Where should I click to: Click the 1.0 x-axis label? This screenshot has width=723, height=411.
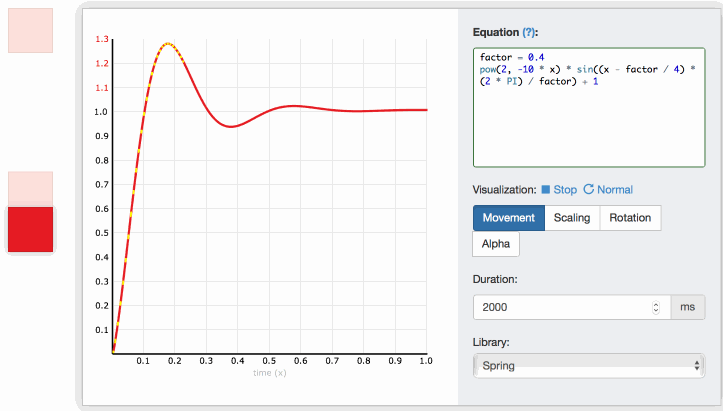tap(426, 361)
